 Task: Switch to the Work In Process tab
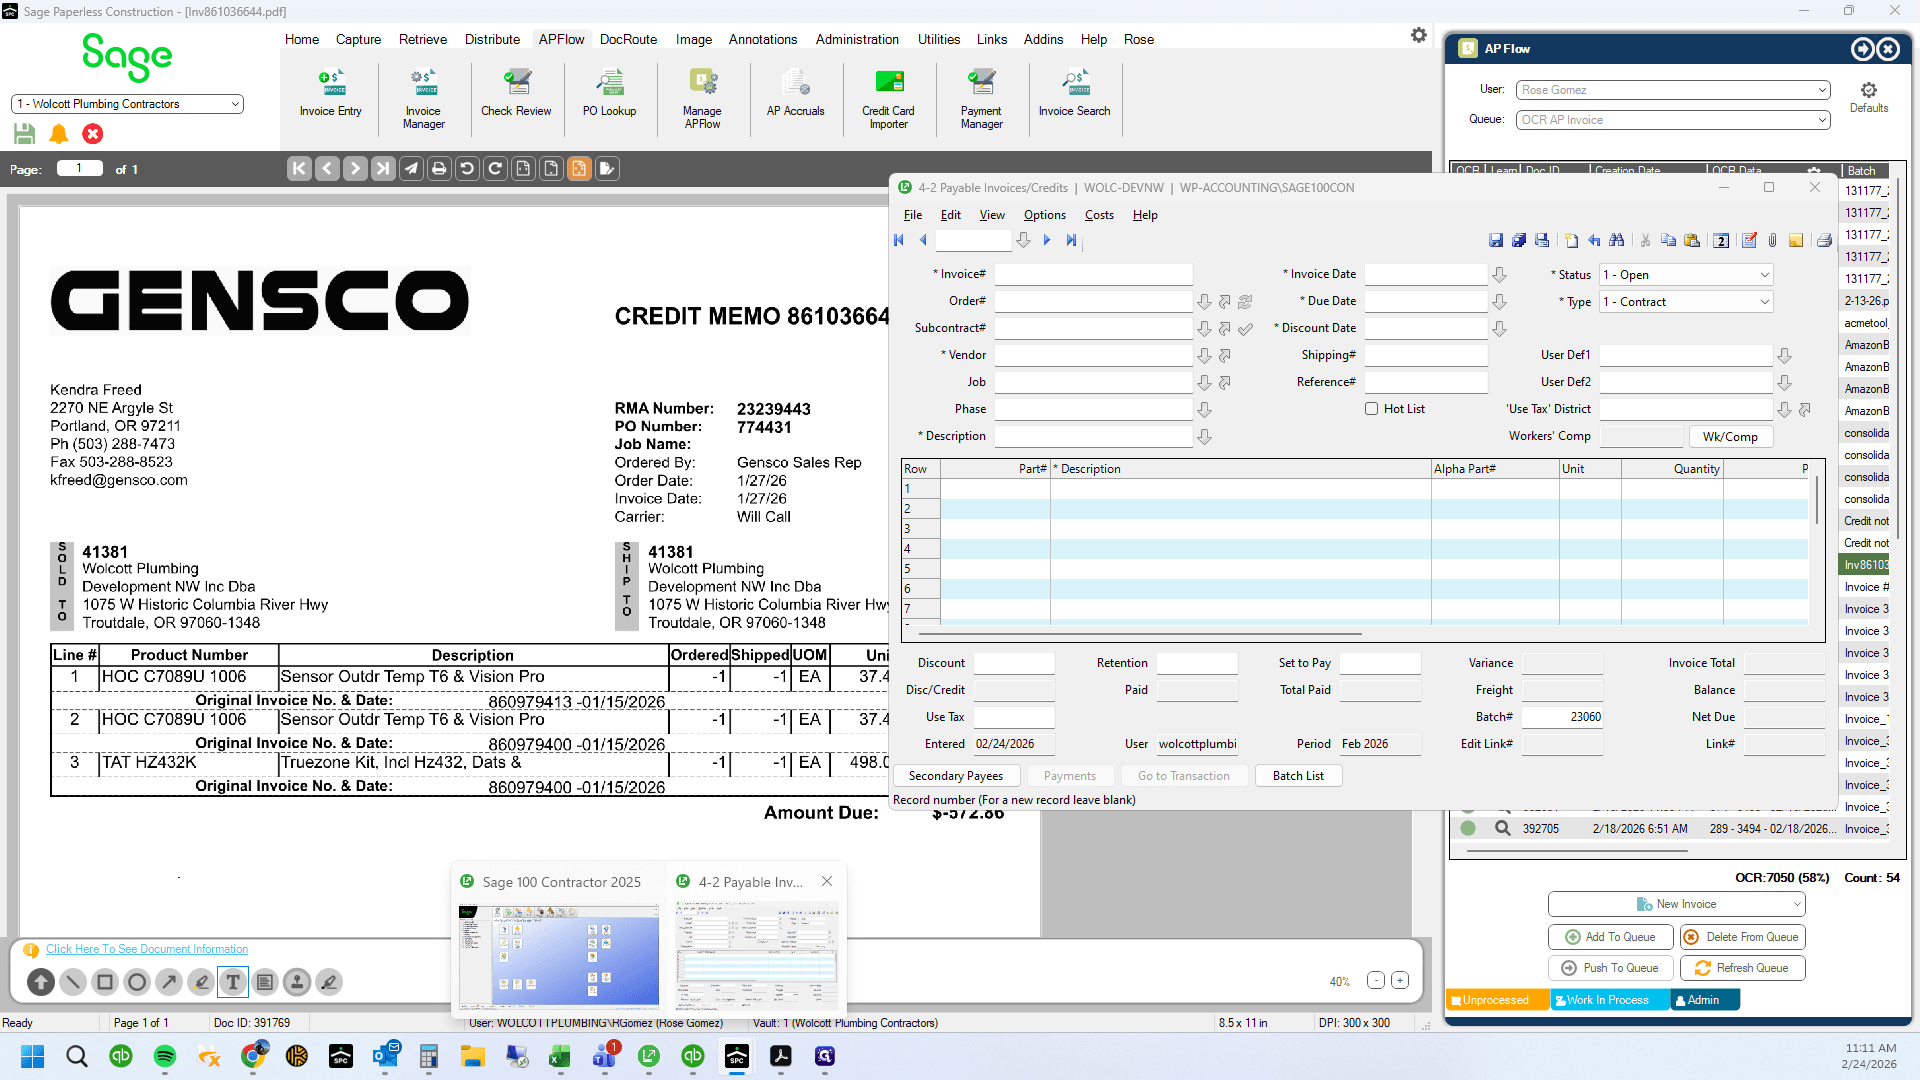click(x=1609, y=1000)
